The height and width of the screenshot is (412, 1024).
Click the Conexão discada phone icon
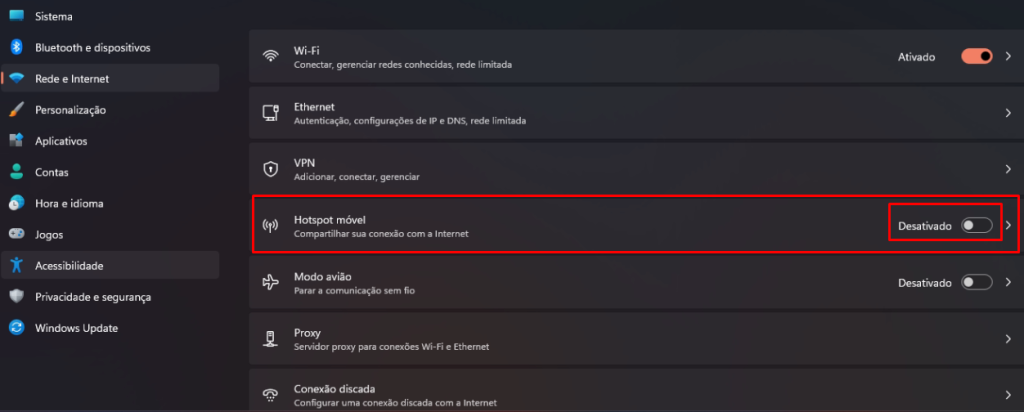click(270, 394)
